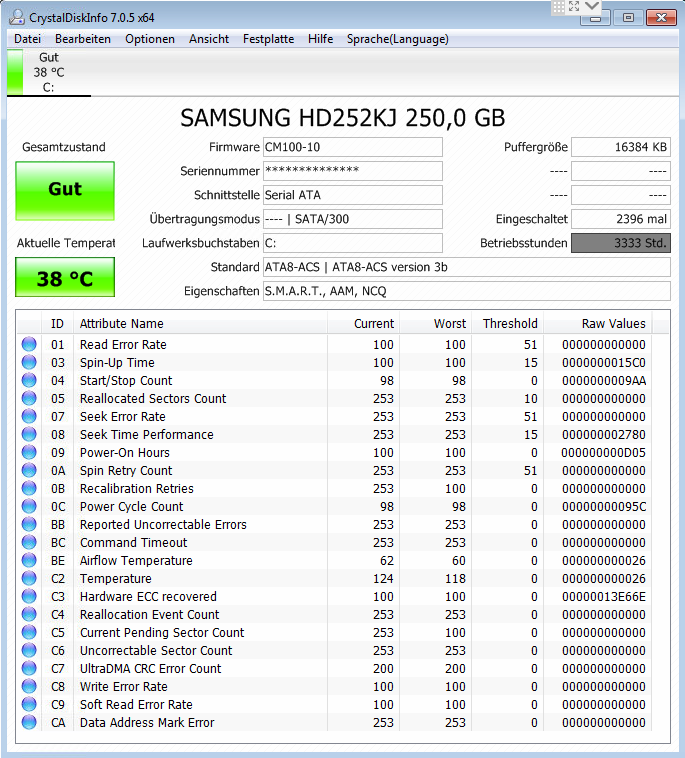Click the Übertragungsmodus SATA/300 field
Screen dimensions: 685x758
tap(352, 219)
